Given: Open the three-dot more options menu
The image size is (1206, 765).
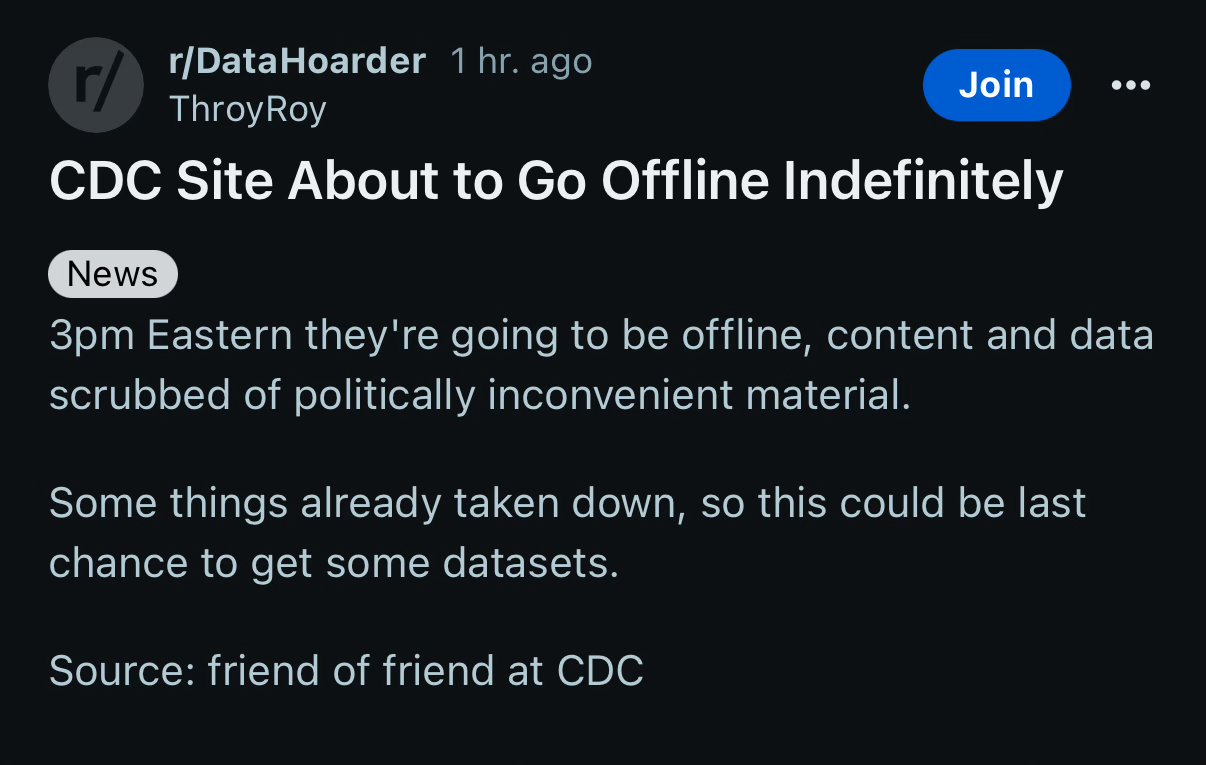Looking at the screenshot, I should (1131, 85).
